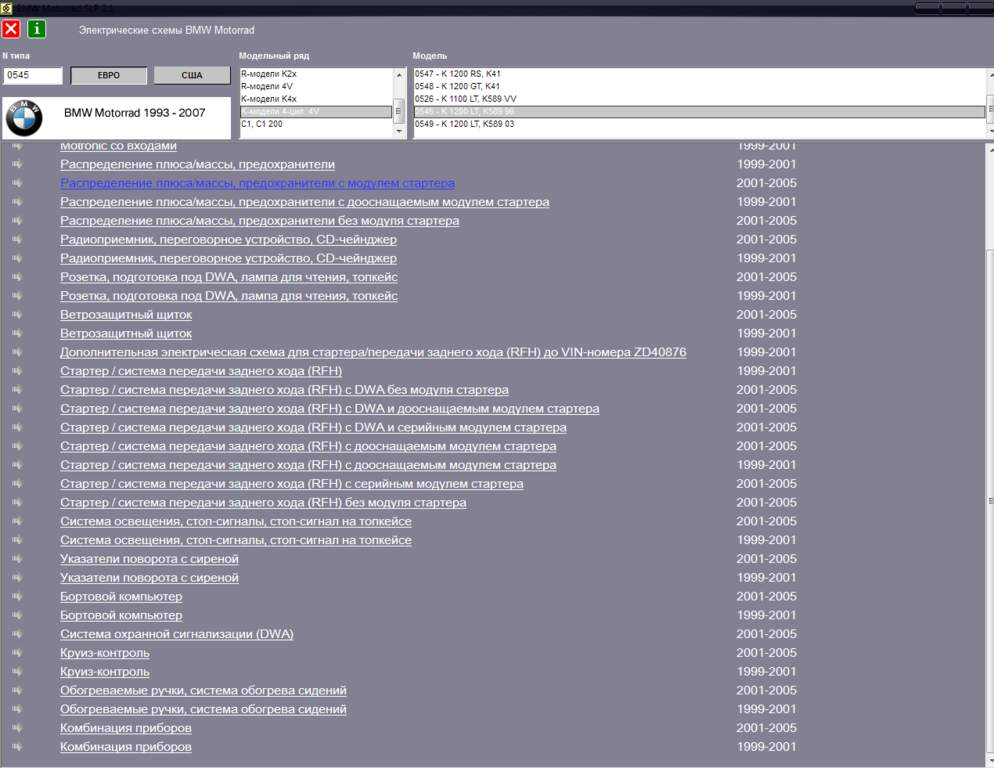Open Указатели поворота с сиреной 2001-2005 link
The height and width of the screenshot is (768, 994).
click(149, 559)
